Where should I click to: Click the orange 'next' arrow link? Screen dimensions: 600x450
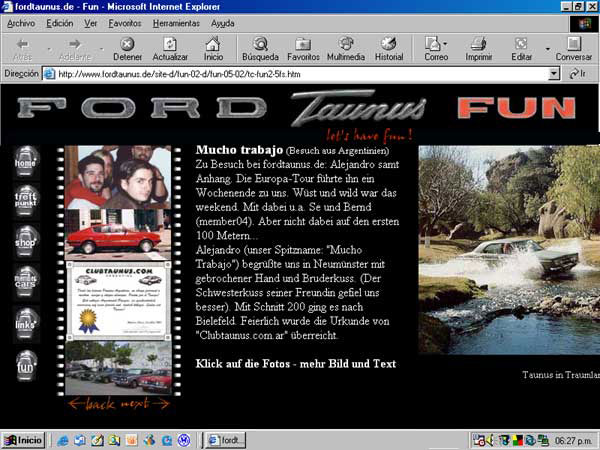pyautogui.click(x=145, y=404)
